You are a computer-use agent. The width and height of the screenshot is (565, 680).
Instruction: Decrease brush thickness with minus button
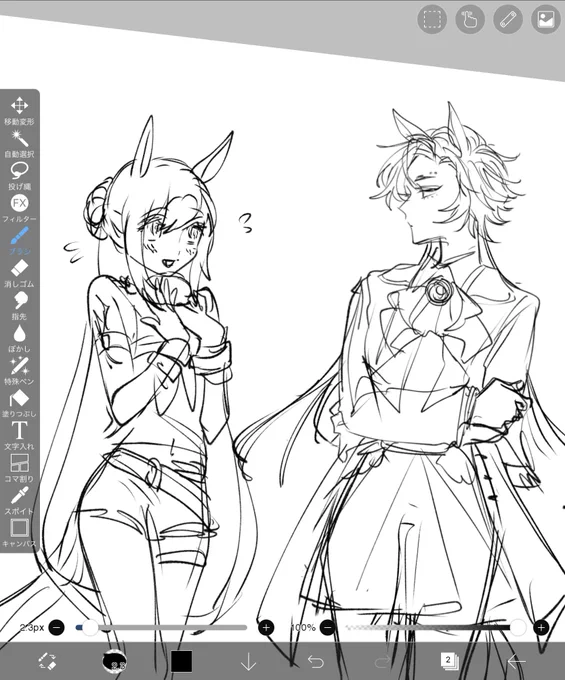tap(56, 628)
